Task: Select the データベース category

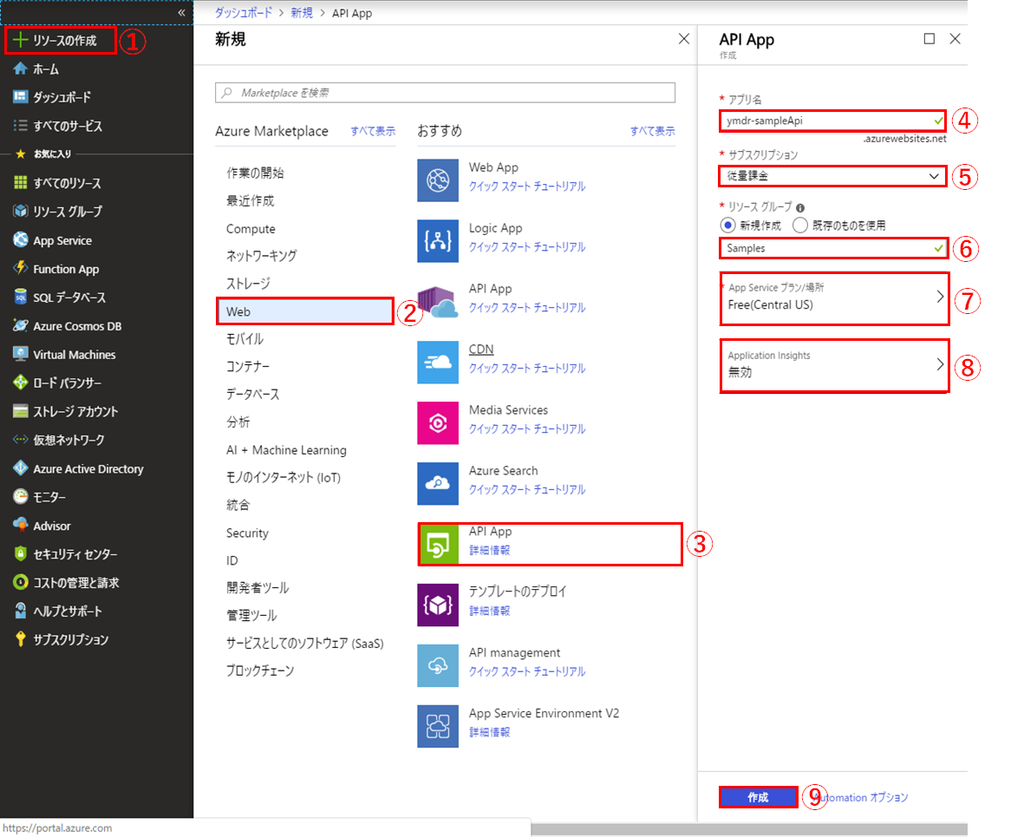Action: tap(253, 394)
